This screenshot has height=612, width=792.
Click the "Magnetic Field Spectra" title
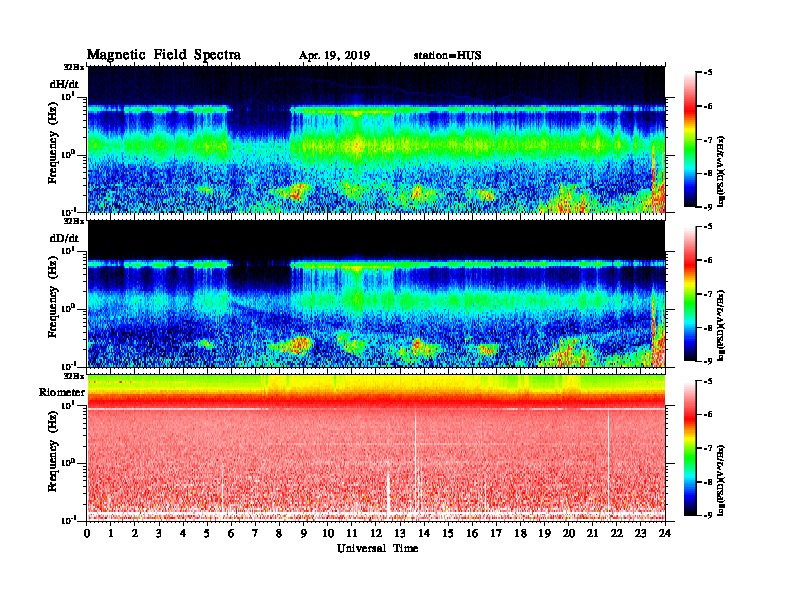tap(164, 55)
